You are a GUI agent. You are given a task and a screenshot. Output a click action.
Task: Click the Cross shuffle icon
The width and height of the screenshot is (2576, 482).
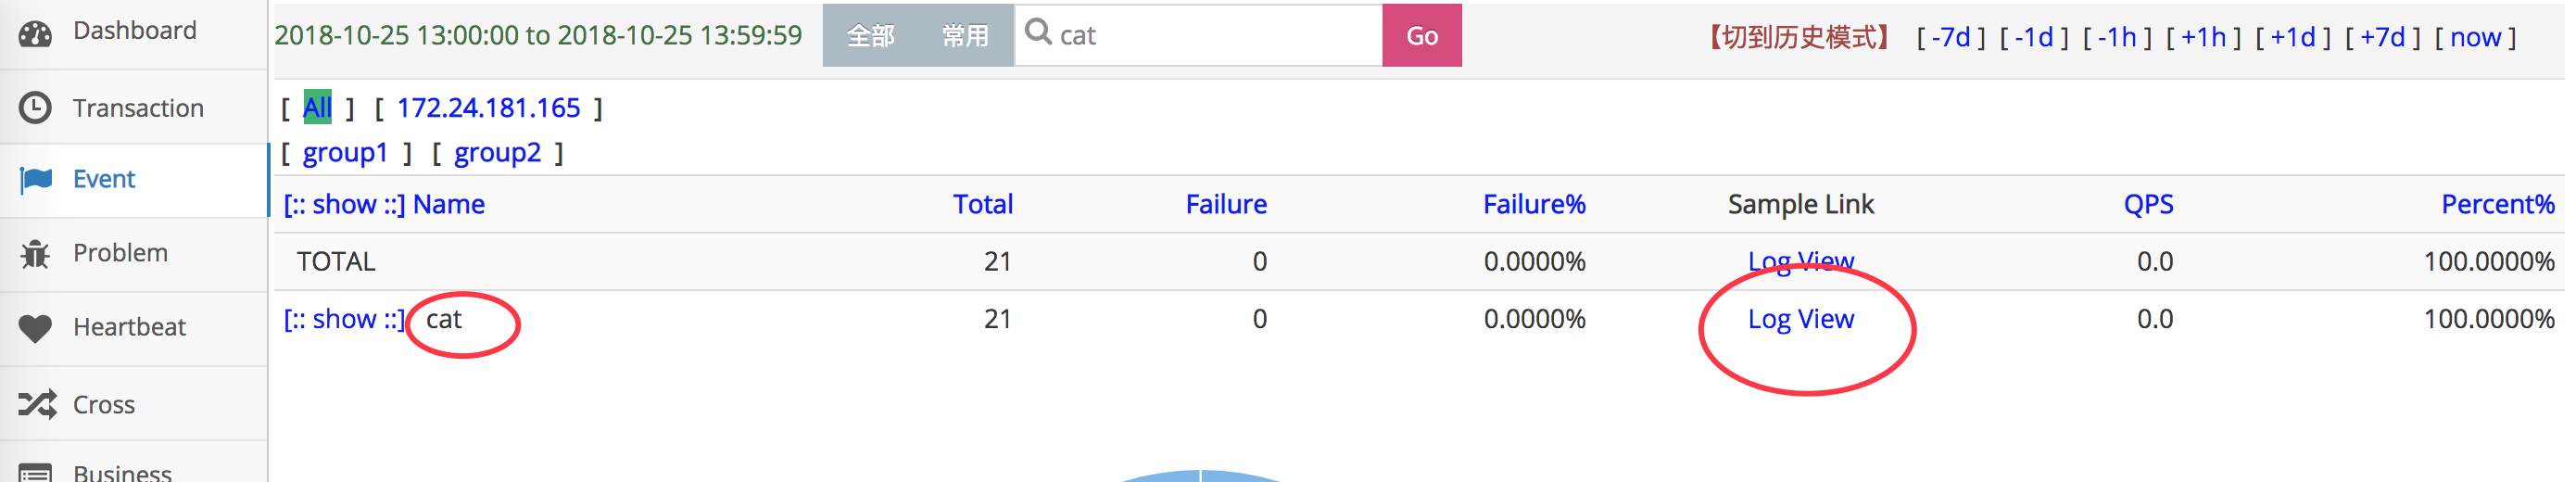click(x=36, y=404)
